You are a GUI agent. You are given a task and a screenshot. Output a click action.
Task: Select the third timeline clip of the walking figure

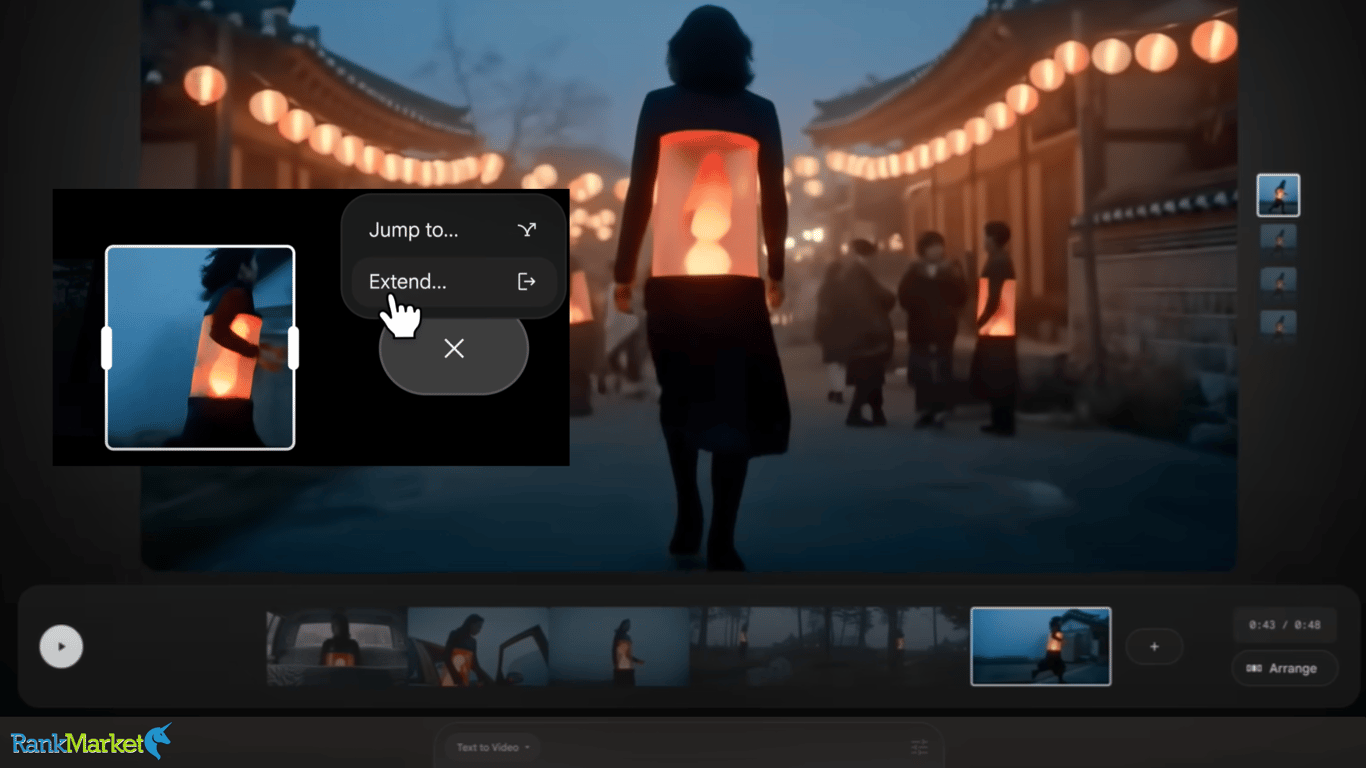(619, 647)
